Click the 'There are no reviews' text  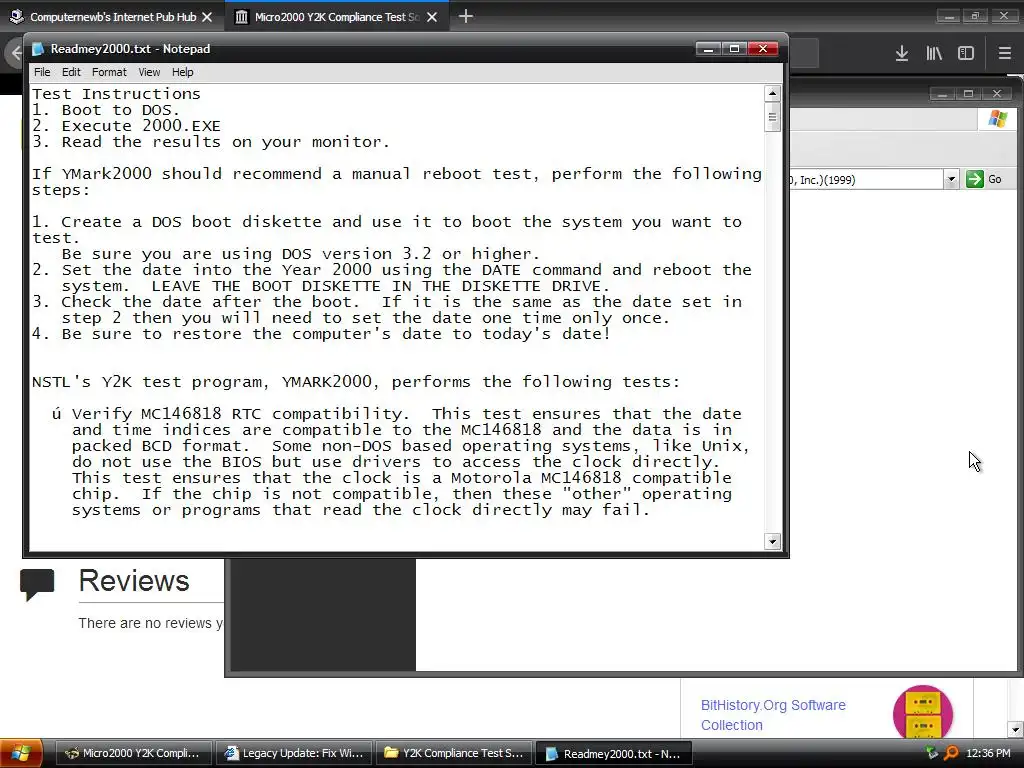click(x=150, y=623)
